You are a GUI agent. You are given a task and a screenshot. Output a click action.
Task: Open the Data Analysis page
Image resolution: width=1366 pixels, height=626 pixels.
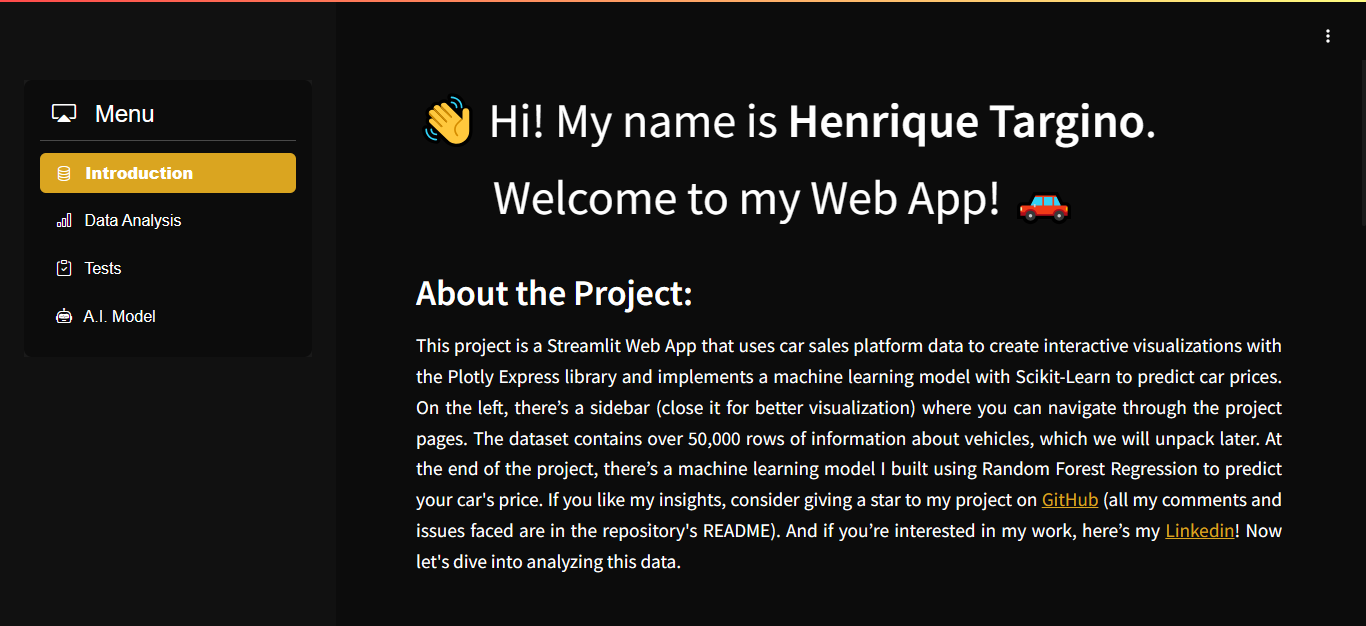pyautogui.click(x=133, y=221)
